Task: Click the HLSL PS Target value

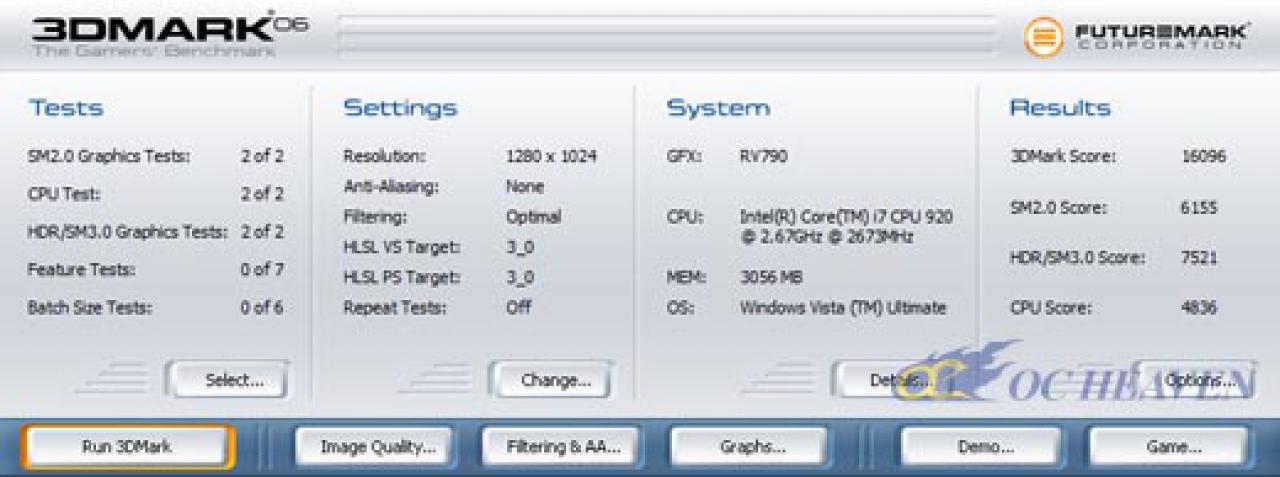Action: 520,277
